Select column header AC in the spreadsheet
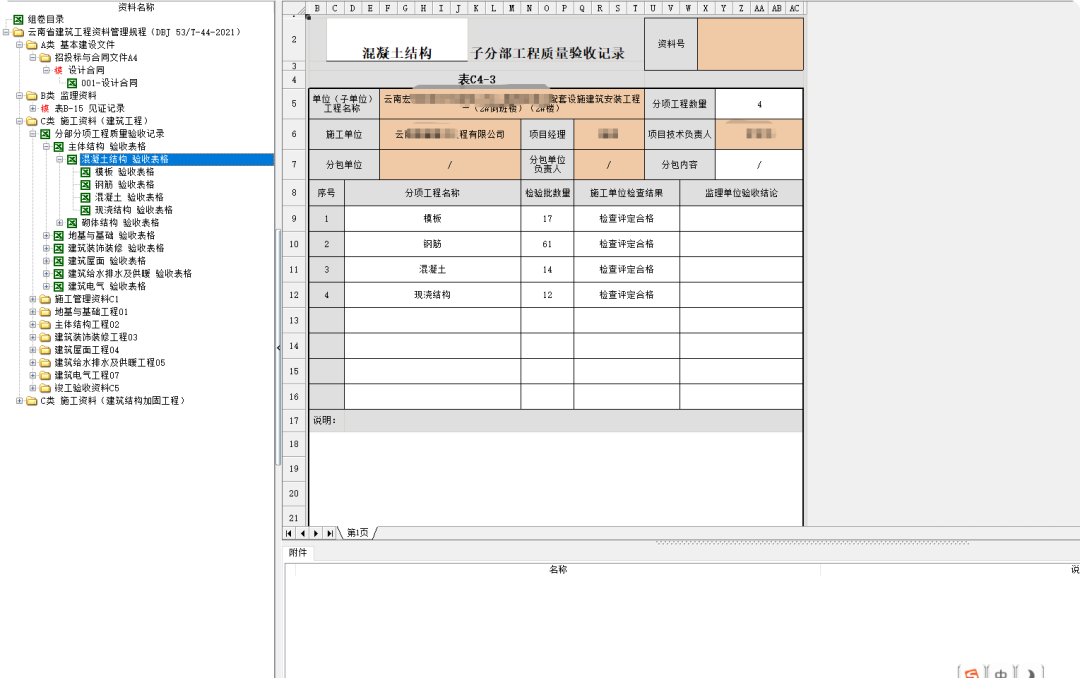1080x678 pixels. (x=794, y=9)
